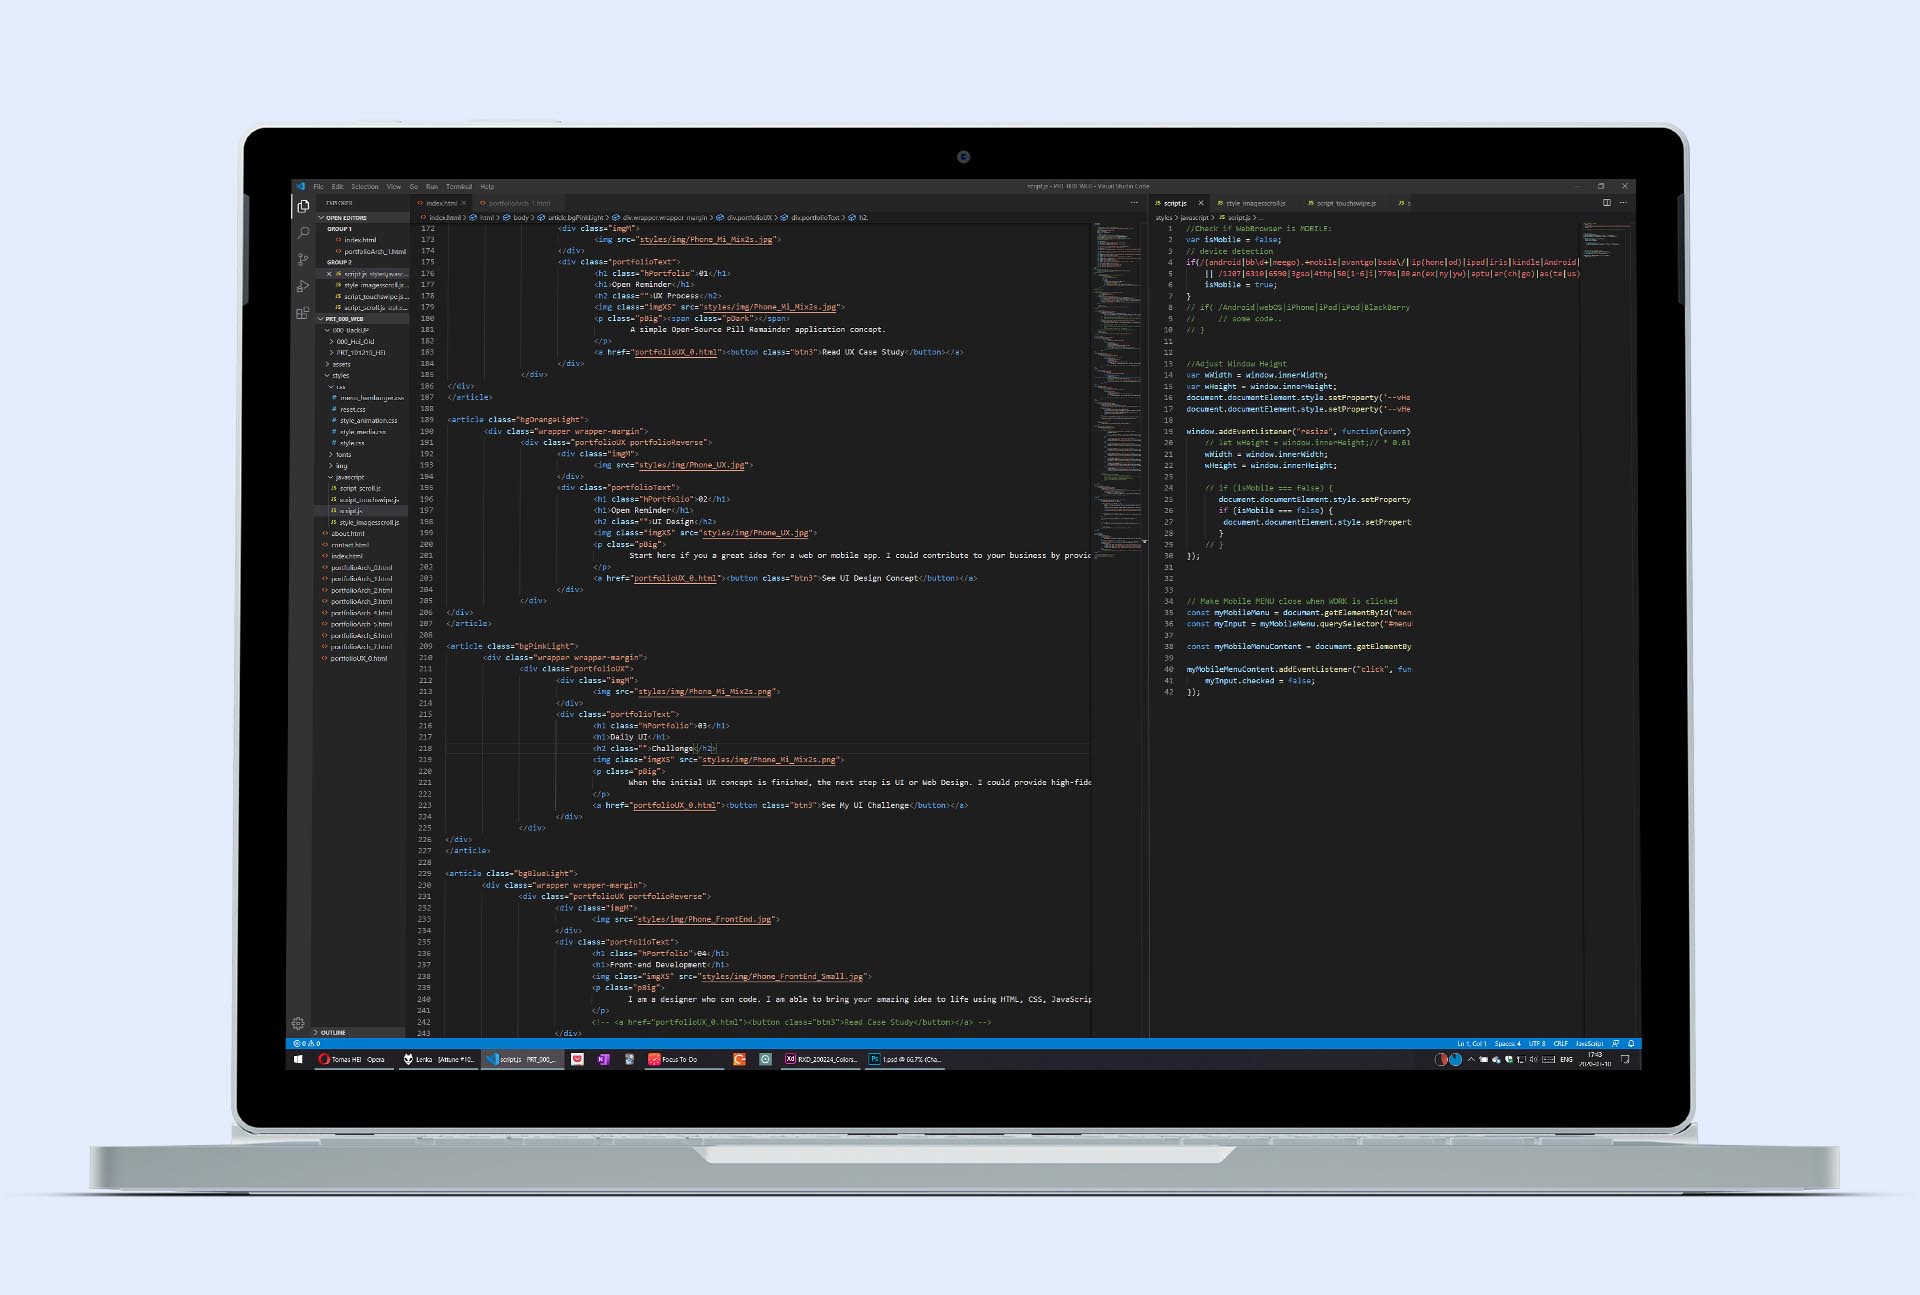Collapse the javascript folder in the explorer
1920x1295 pixels.
(349, 477)
